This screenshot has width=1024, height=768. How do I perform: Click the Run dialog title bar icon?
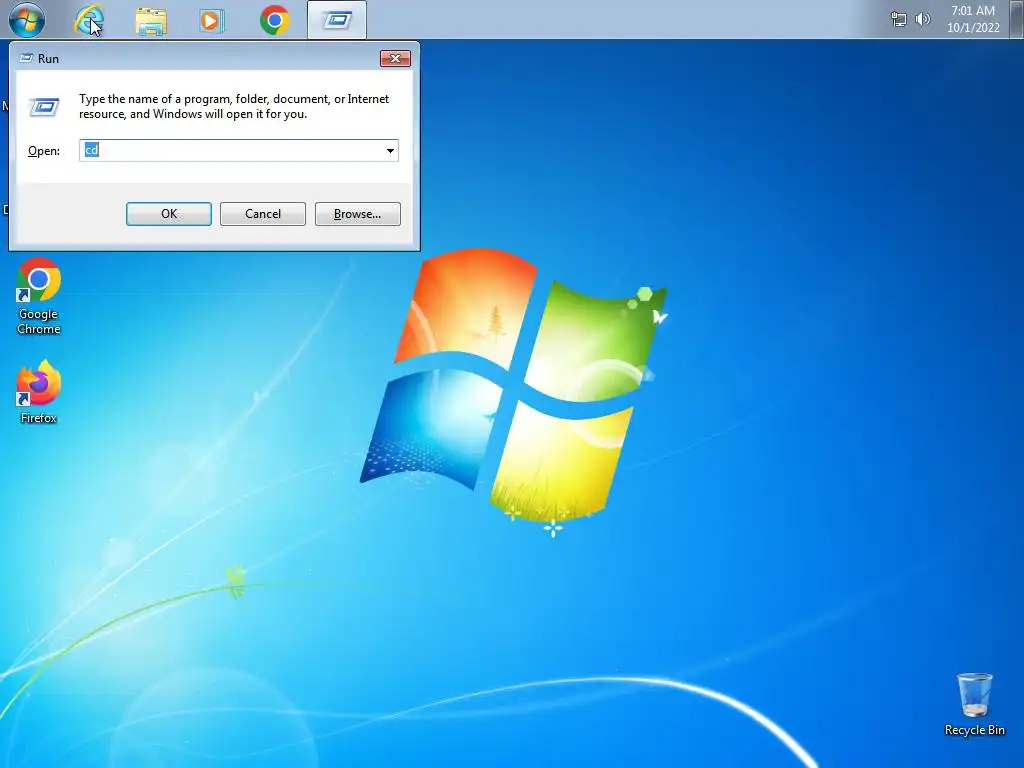(26, 58)
